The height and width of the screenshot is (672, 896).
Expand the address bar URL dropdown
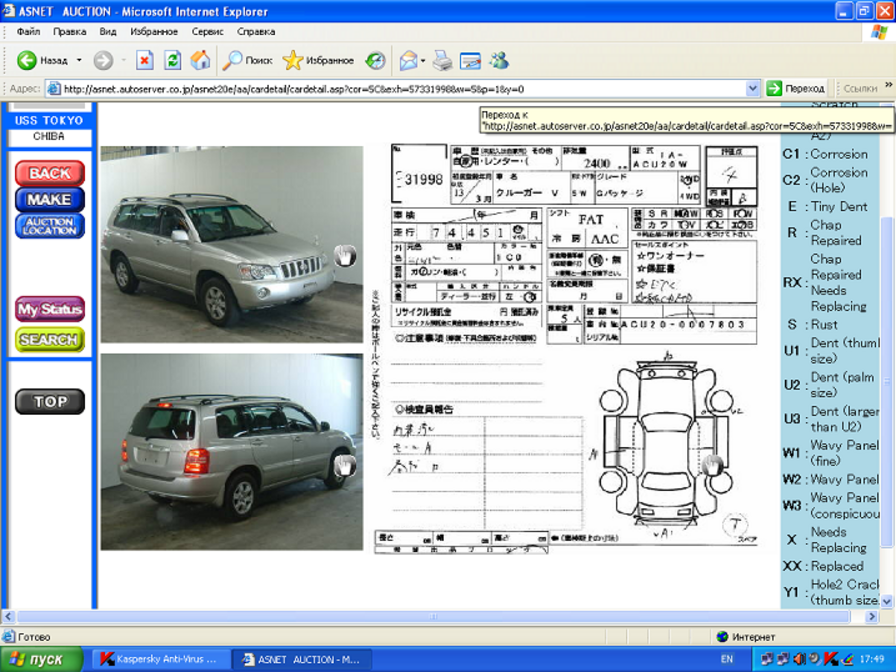(753, 89)
